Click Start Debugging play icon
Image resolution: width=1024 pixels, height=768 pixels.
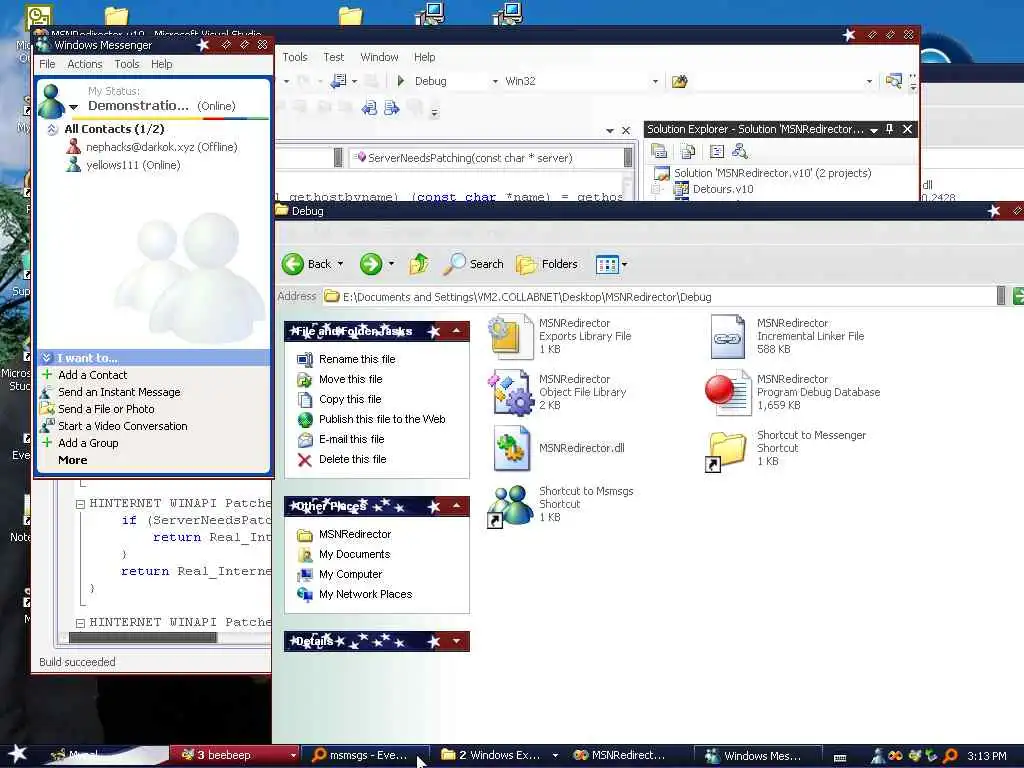tap(400, 81)
